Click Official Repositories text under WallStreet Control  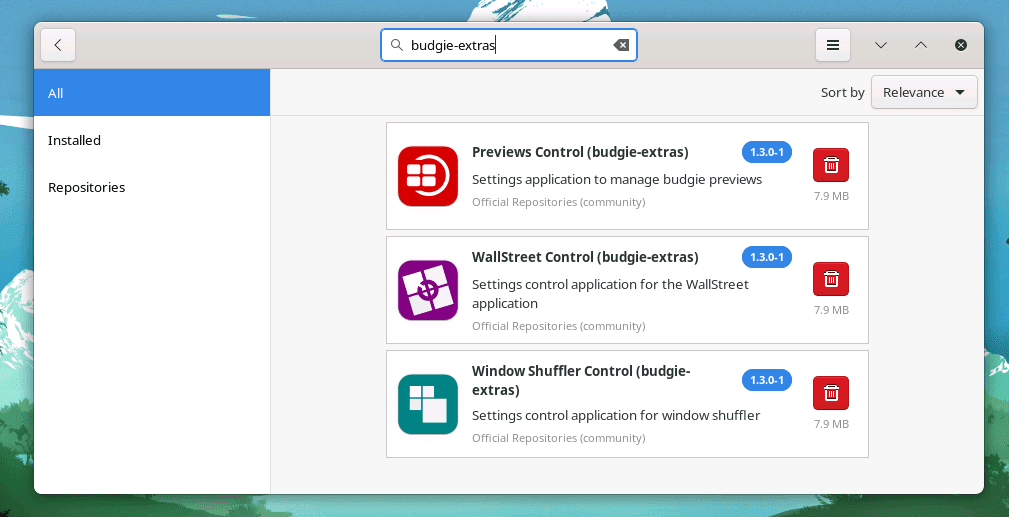tap(559, 326)
